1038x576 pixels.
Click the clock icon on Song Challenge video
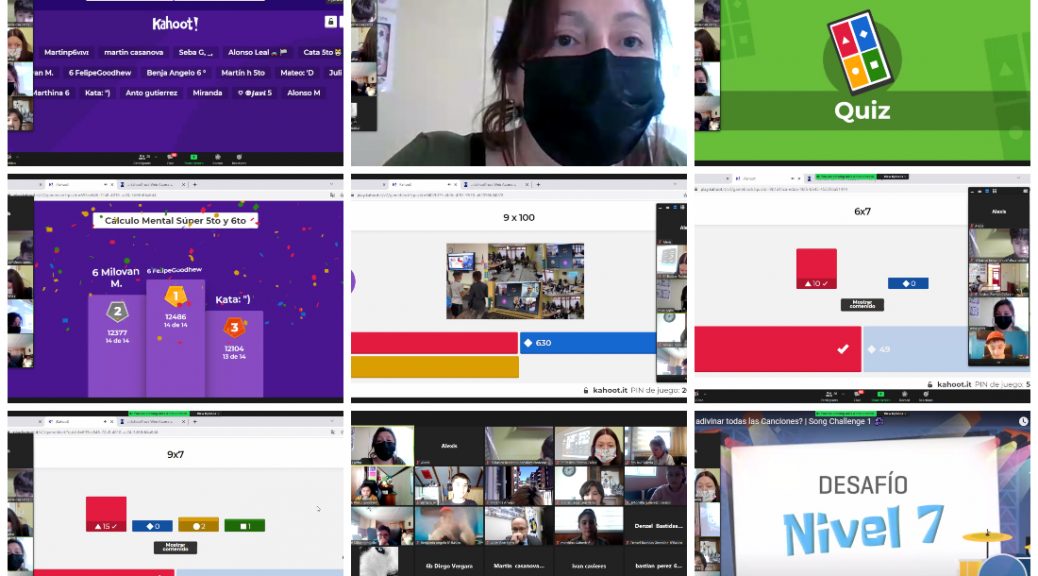1023,421
